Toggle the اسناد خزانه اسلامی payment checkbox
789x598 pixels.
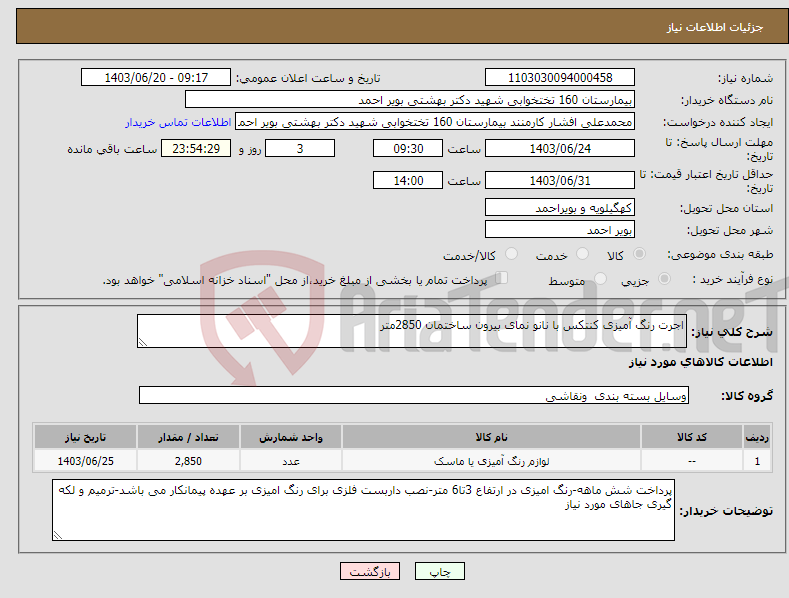(501, 278)
